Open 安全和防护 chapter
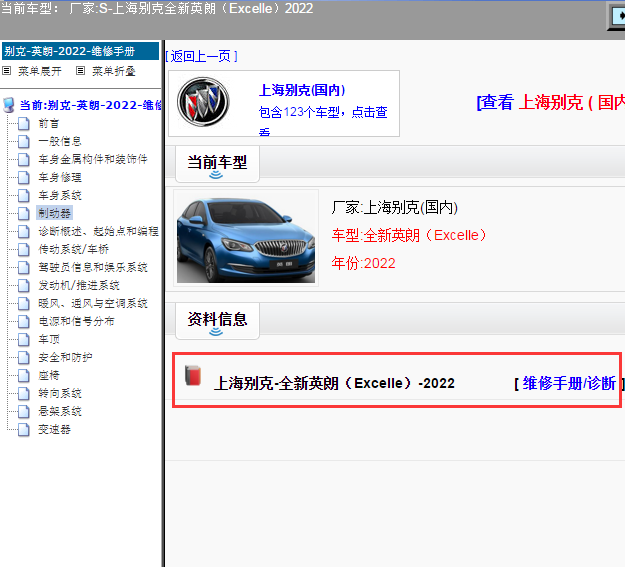The height and width of the screenshot is (567, 625). 65,358
